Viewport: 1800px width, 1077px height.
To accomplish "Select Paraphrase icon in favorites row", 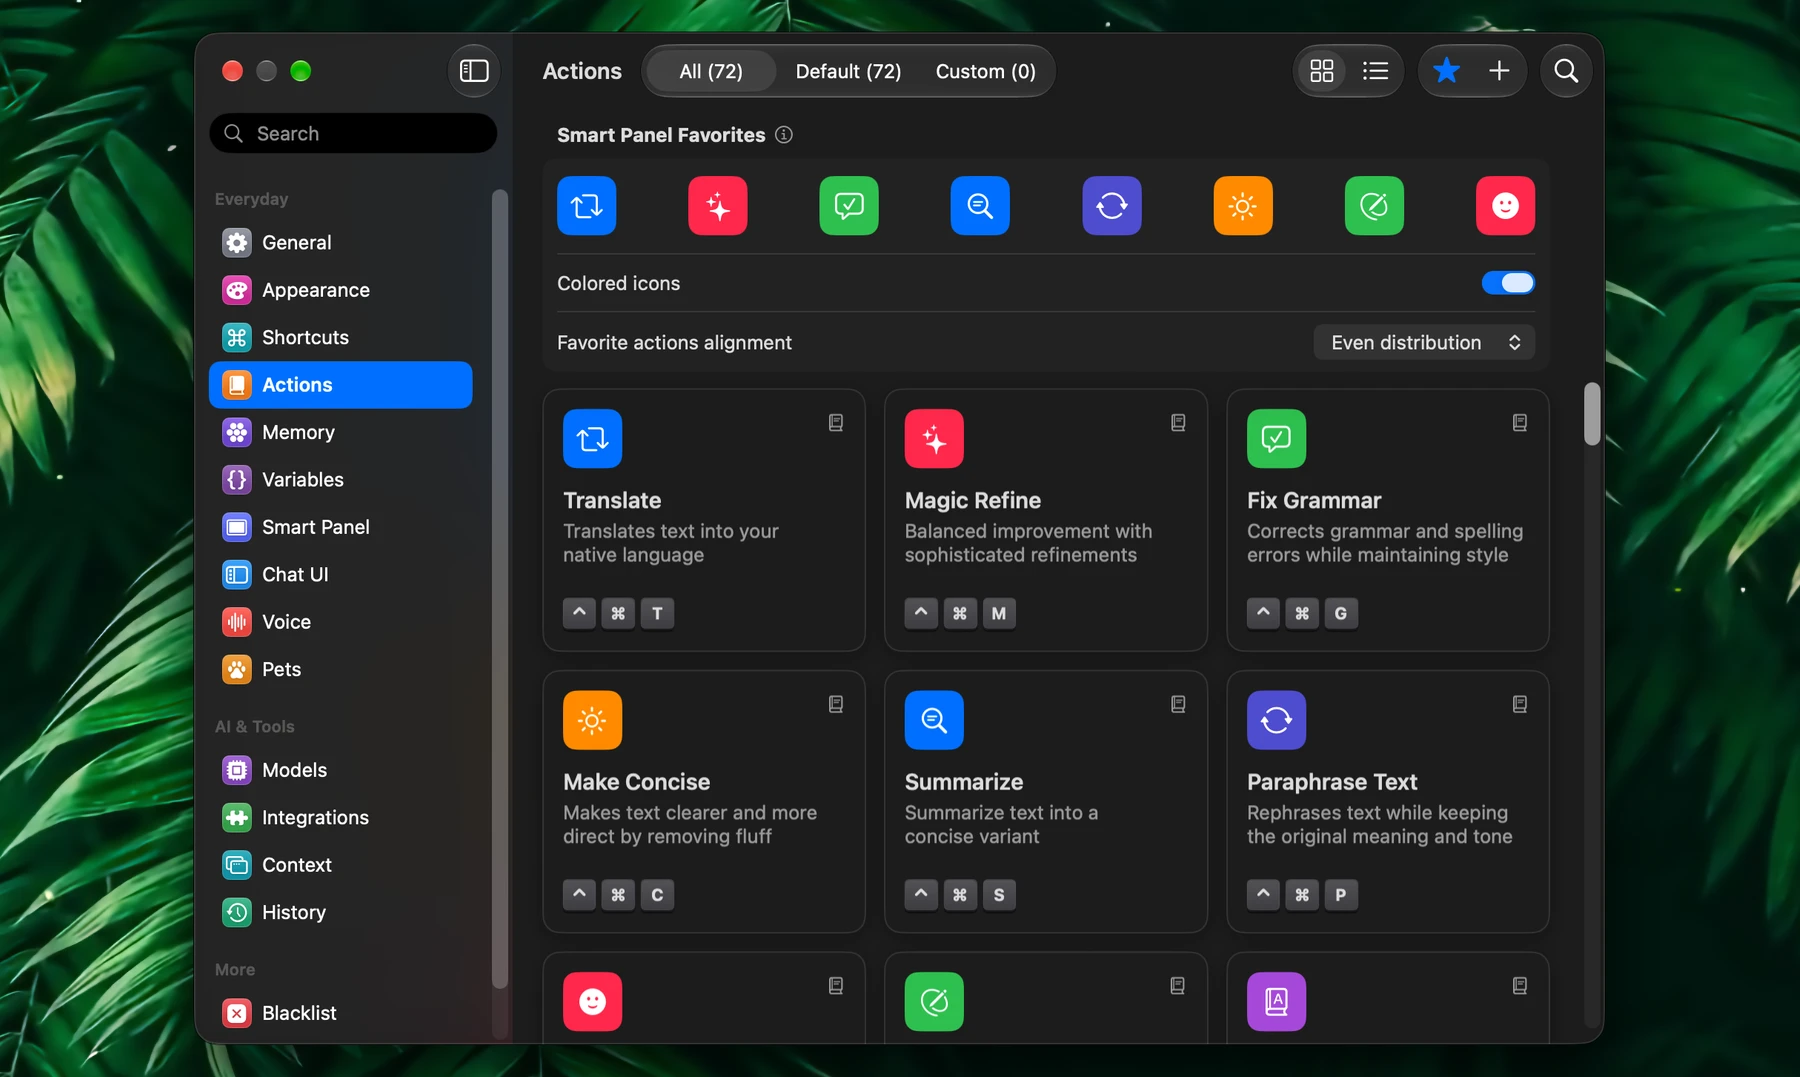I will click(1112, 206).
